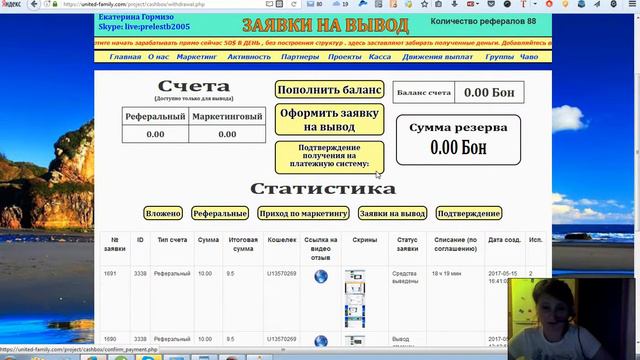Open globe video link for request 1691
The height and width of the screenshot is (360, 640).
click(321, 276)
